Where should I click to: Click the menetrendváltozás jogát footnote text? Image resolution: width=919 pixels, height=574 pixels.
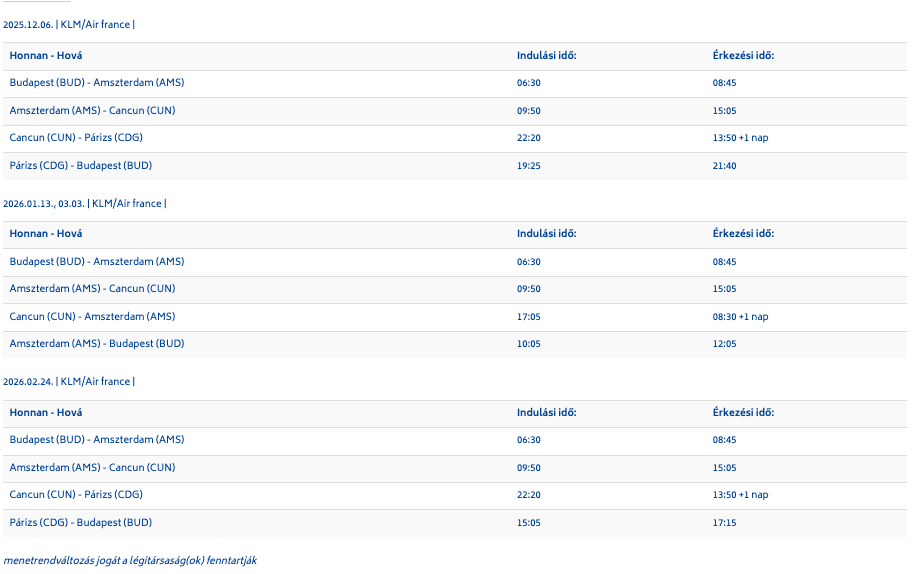[130, 561]
